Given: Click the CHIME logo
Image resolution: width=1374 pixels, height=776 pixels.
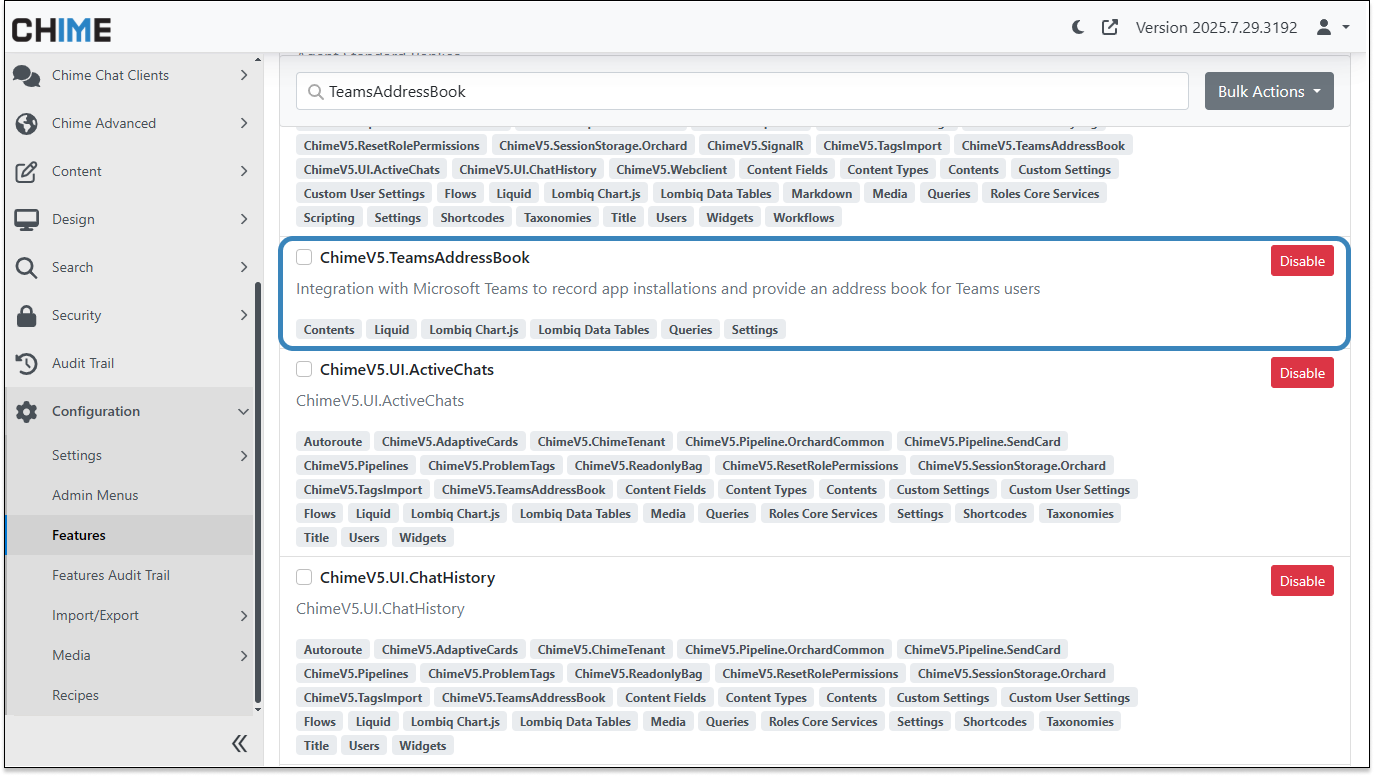Looking at the screenshot, I should tap(61, 29).
